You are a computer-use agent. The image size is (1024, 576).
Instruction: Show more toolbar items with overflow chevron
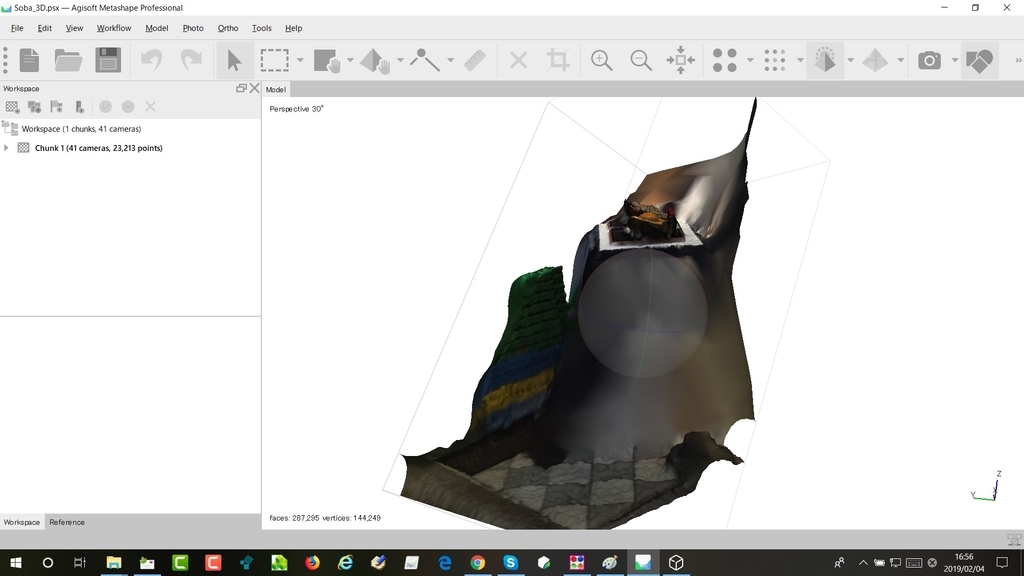pos(1017,60)
